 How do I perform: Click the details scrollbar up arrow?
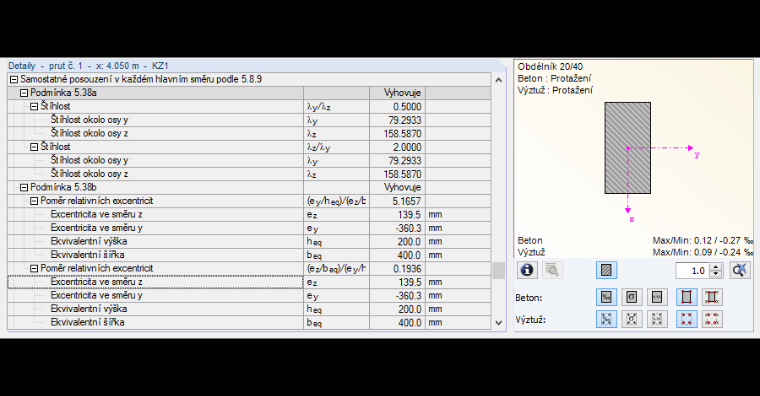coord(499,80)
